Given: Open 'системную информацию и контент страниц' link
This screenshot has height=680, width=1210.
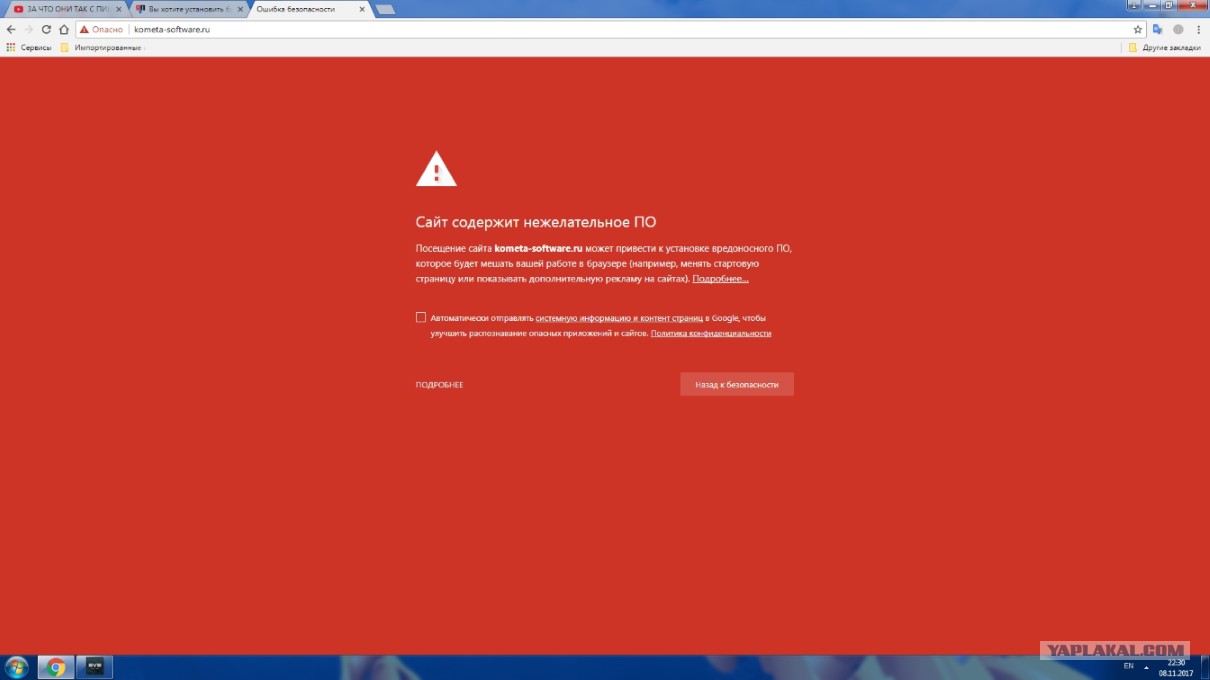Looking at the screenshot, I should (620, 318).
